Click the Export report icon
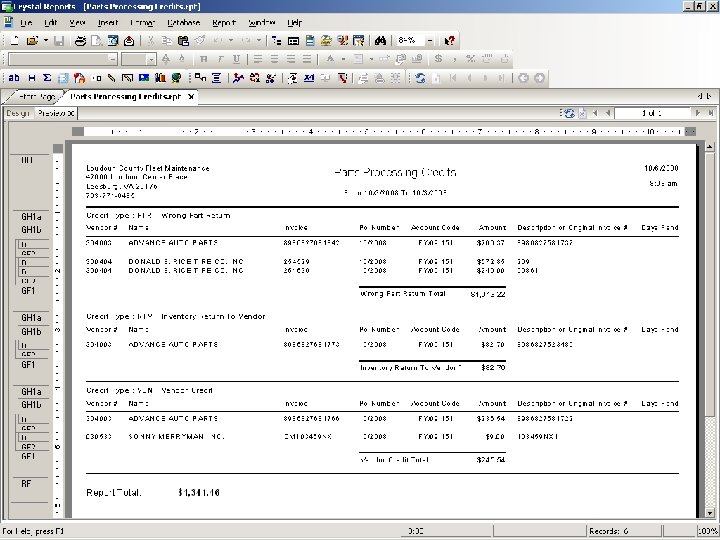720x540 pixels. point(129,41)
